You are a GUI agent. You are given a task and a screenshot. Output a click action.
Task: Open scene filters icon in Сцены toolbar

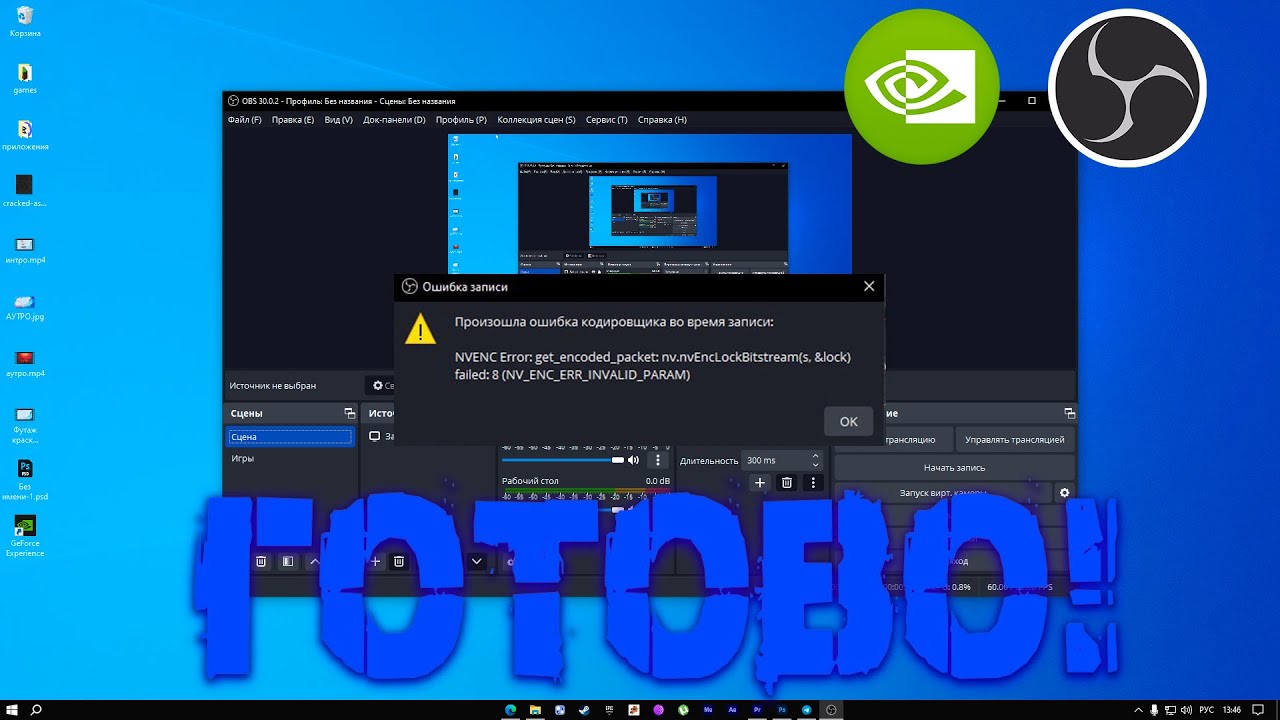click(x=288, y=562)
